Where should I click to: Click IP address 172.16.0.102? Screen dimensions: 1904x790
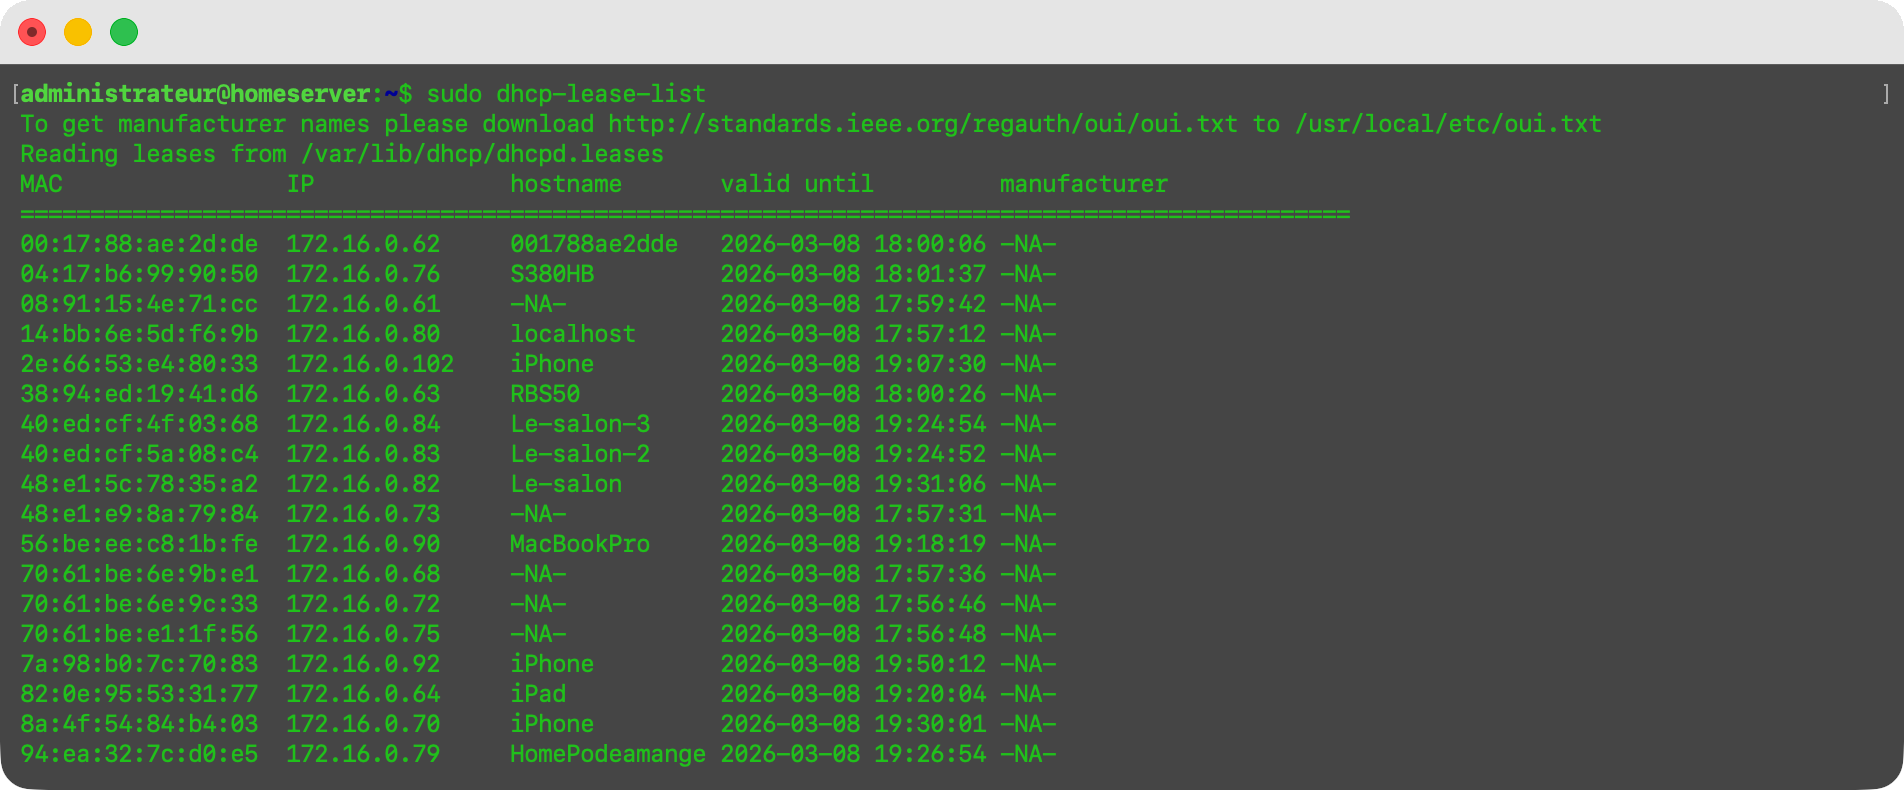pos(370,364)
